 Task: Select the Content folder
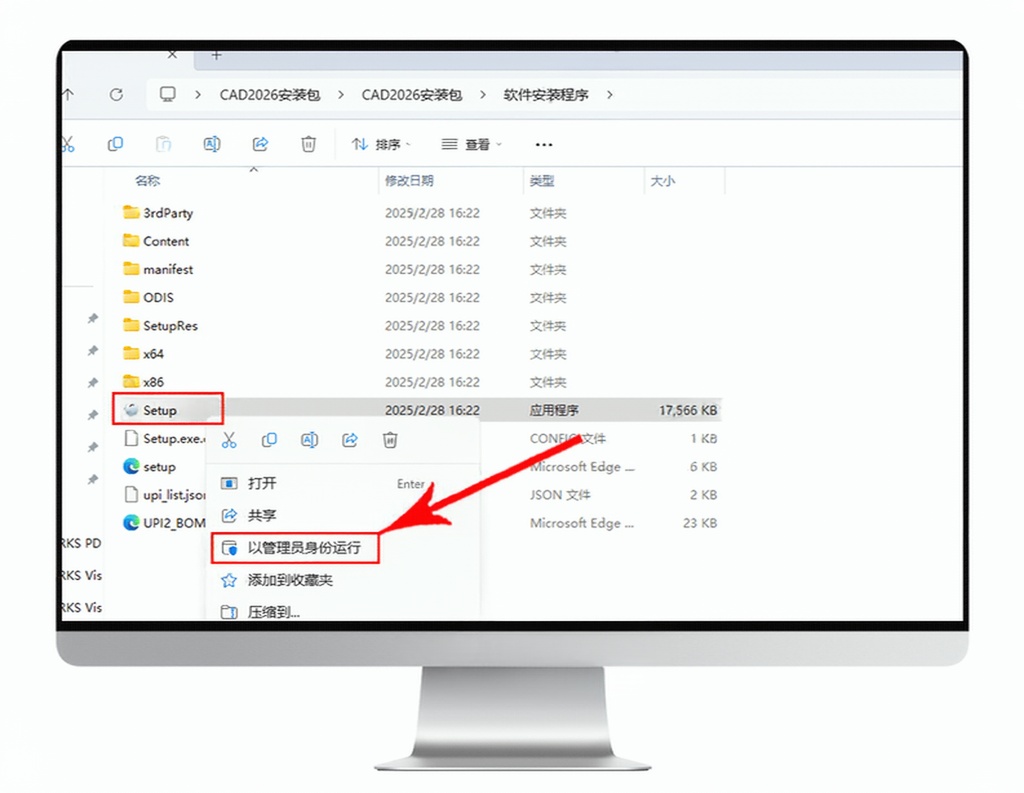pyautogui.click(x=156, y=241)
